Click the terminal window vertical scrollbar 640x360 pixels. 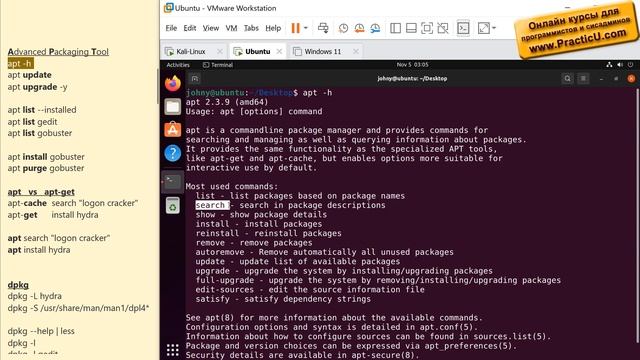637,216
